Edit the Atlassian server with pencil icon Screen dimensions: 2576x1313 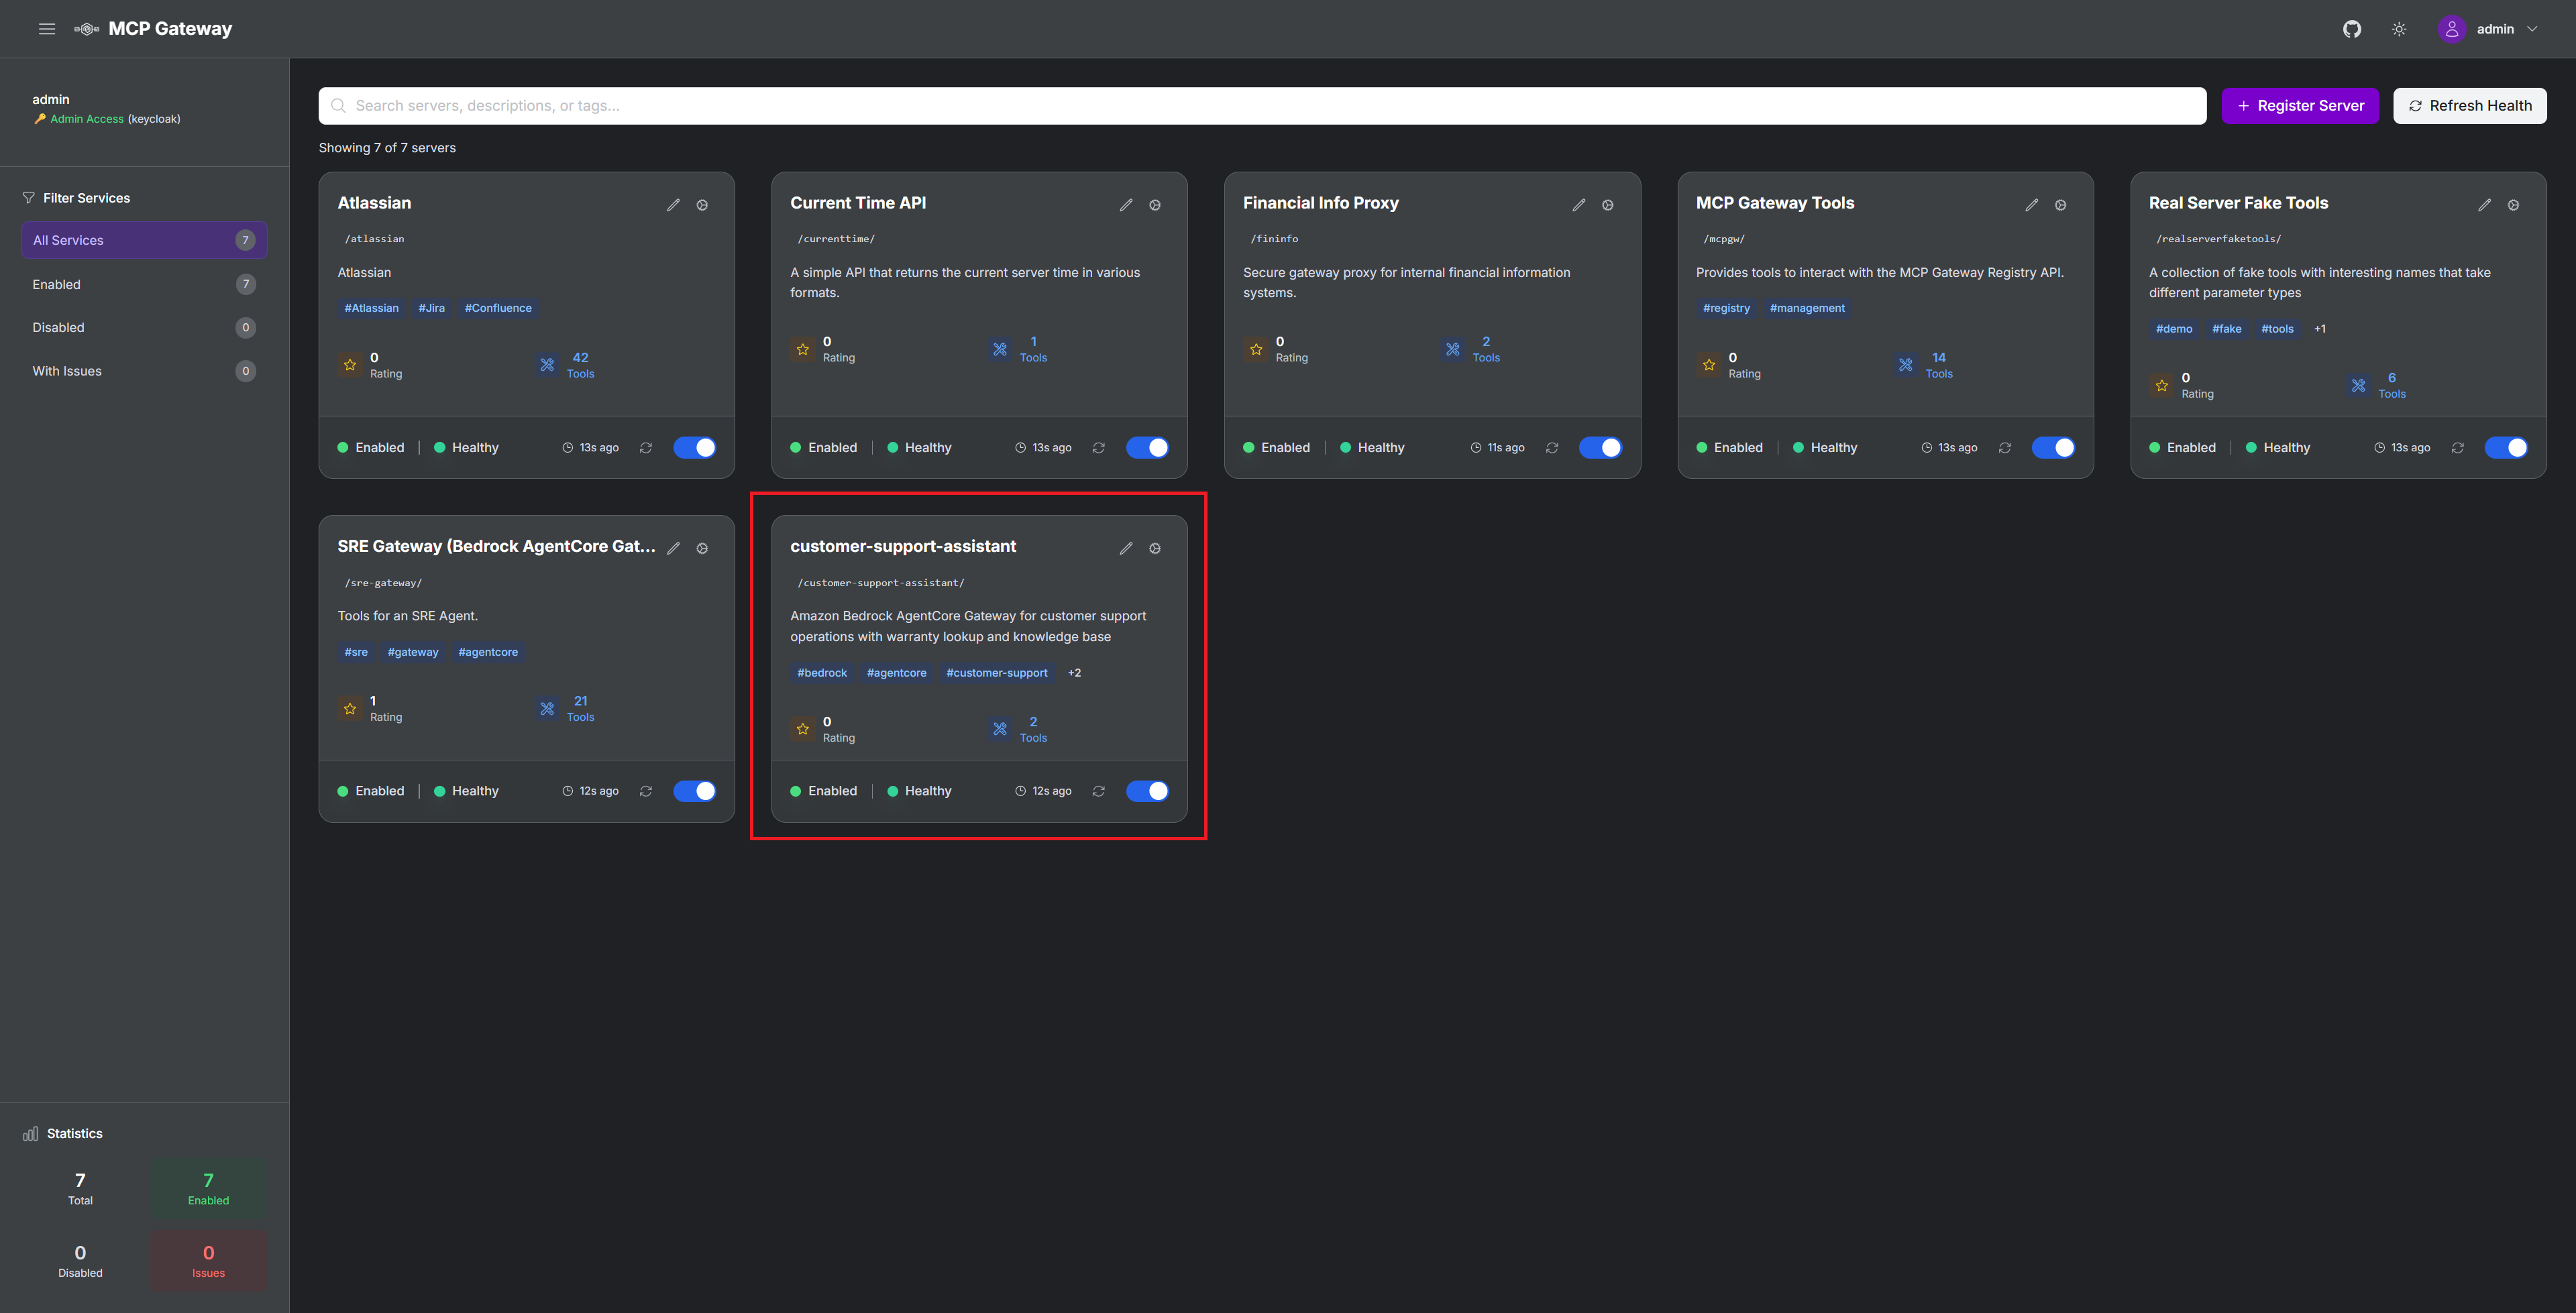point(673,205)
